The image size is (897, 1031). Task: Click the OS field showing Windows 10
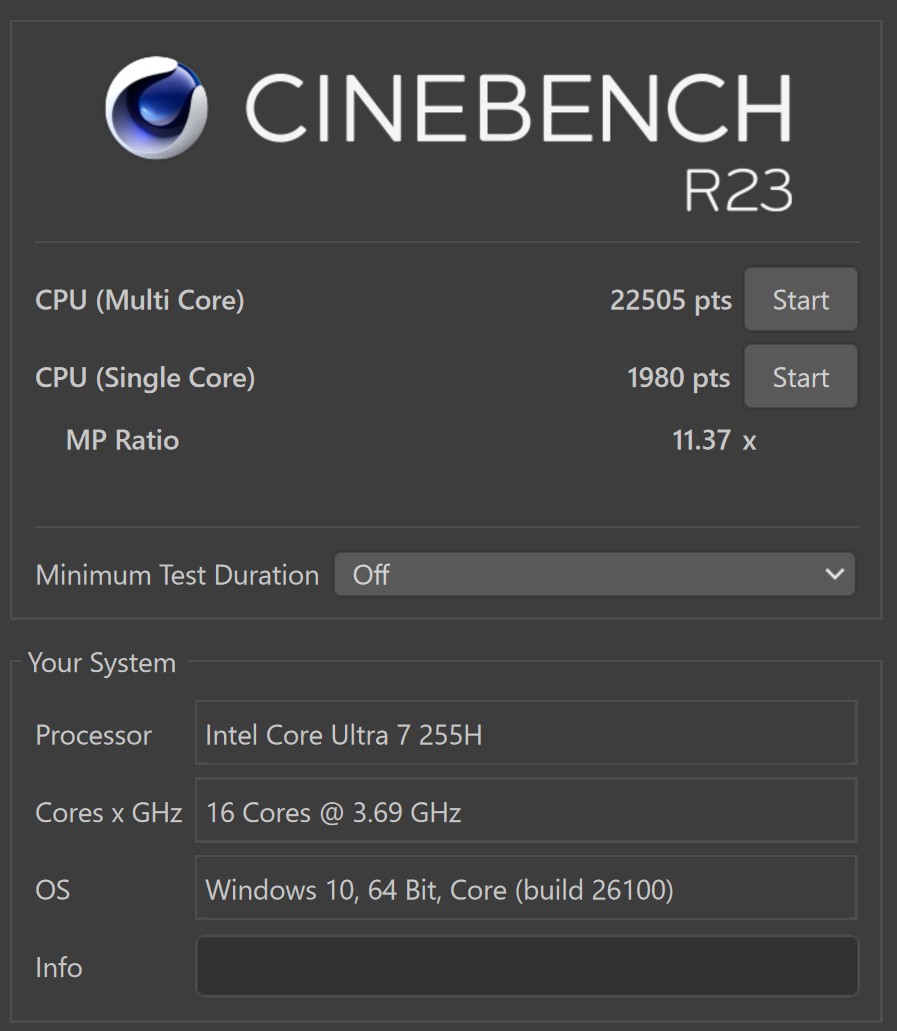click(526, 888)
